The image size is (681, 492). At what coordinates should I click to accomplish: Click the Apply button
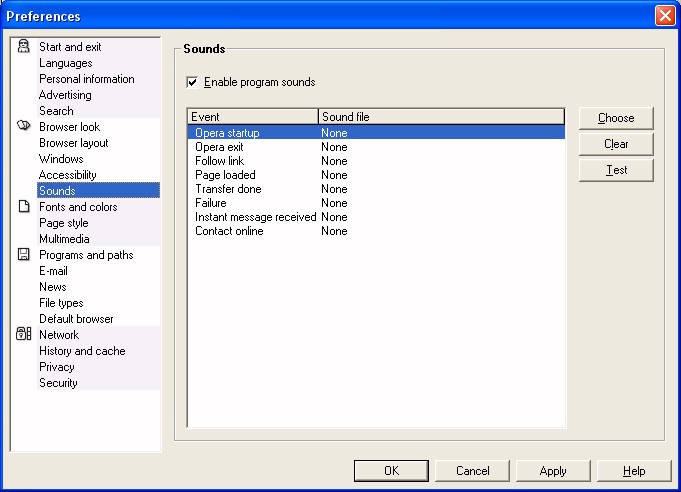tap(553, 471)
